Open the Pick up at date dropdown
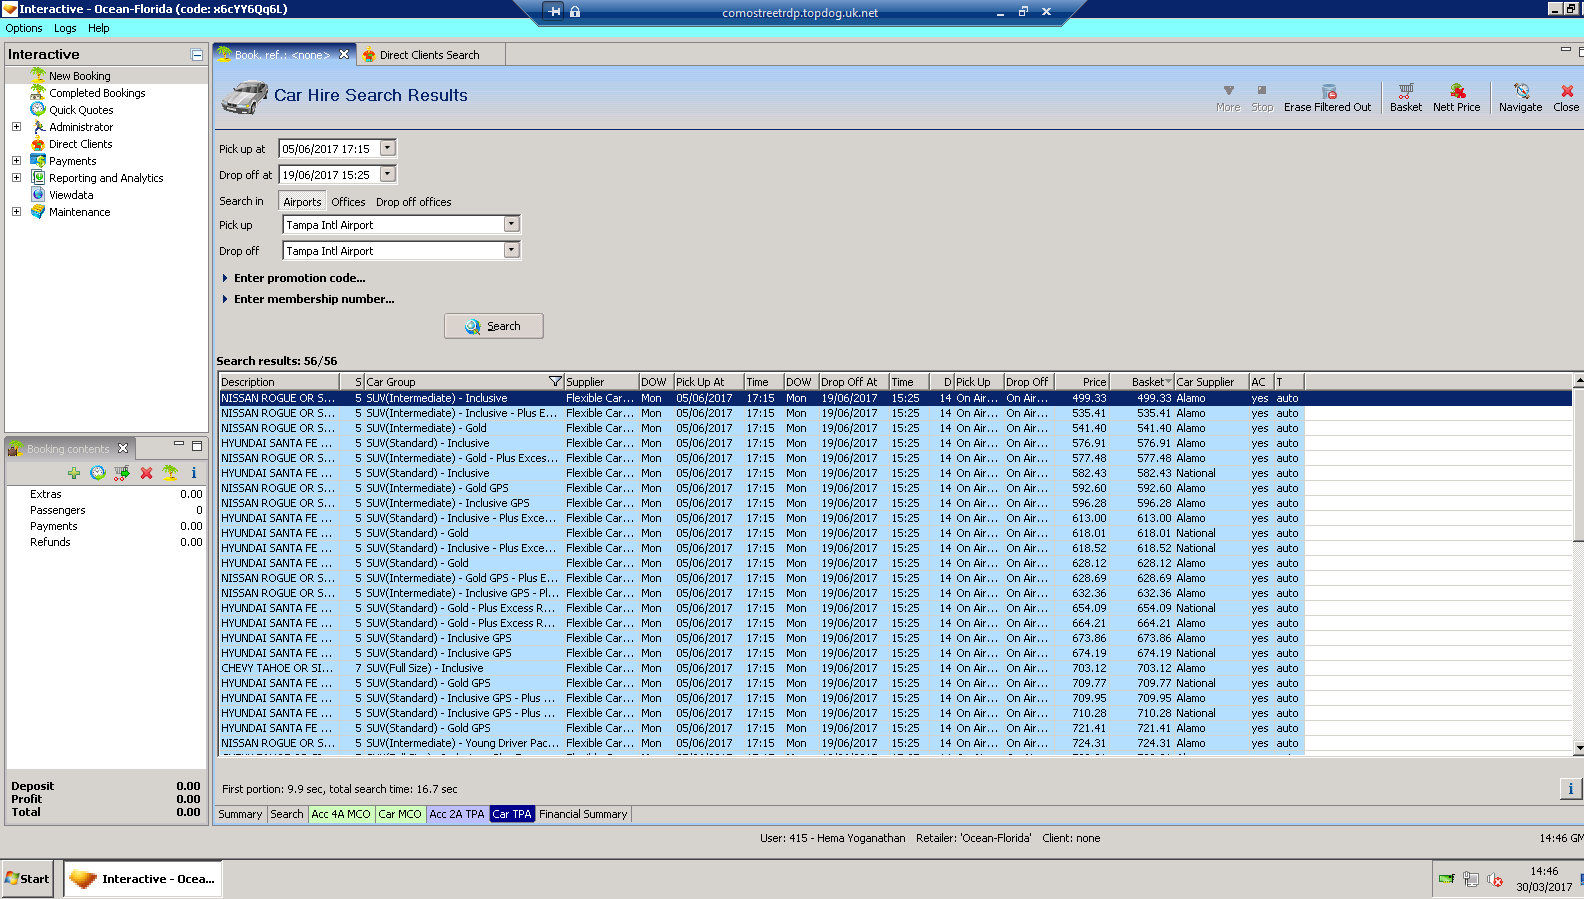1584x899 pixels. coord(388,148)
